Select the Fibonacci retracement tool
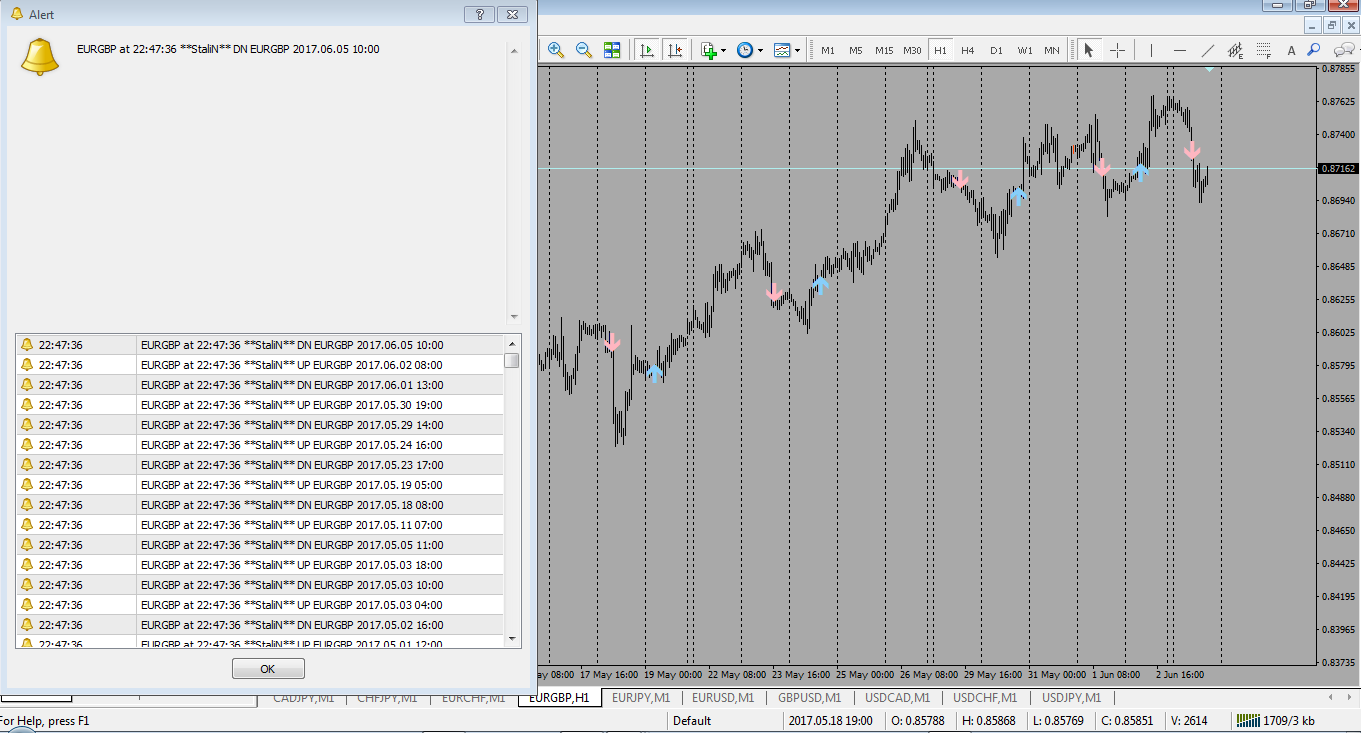 tap(1264, 50)
